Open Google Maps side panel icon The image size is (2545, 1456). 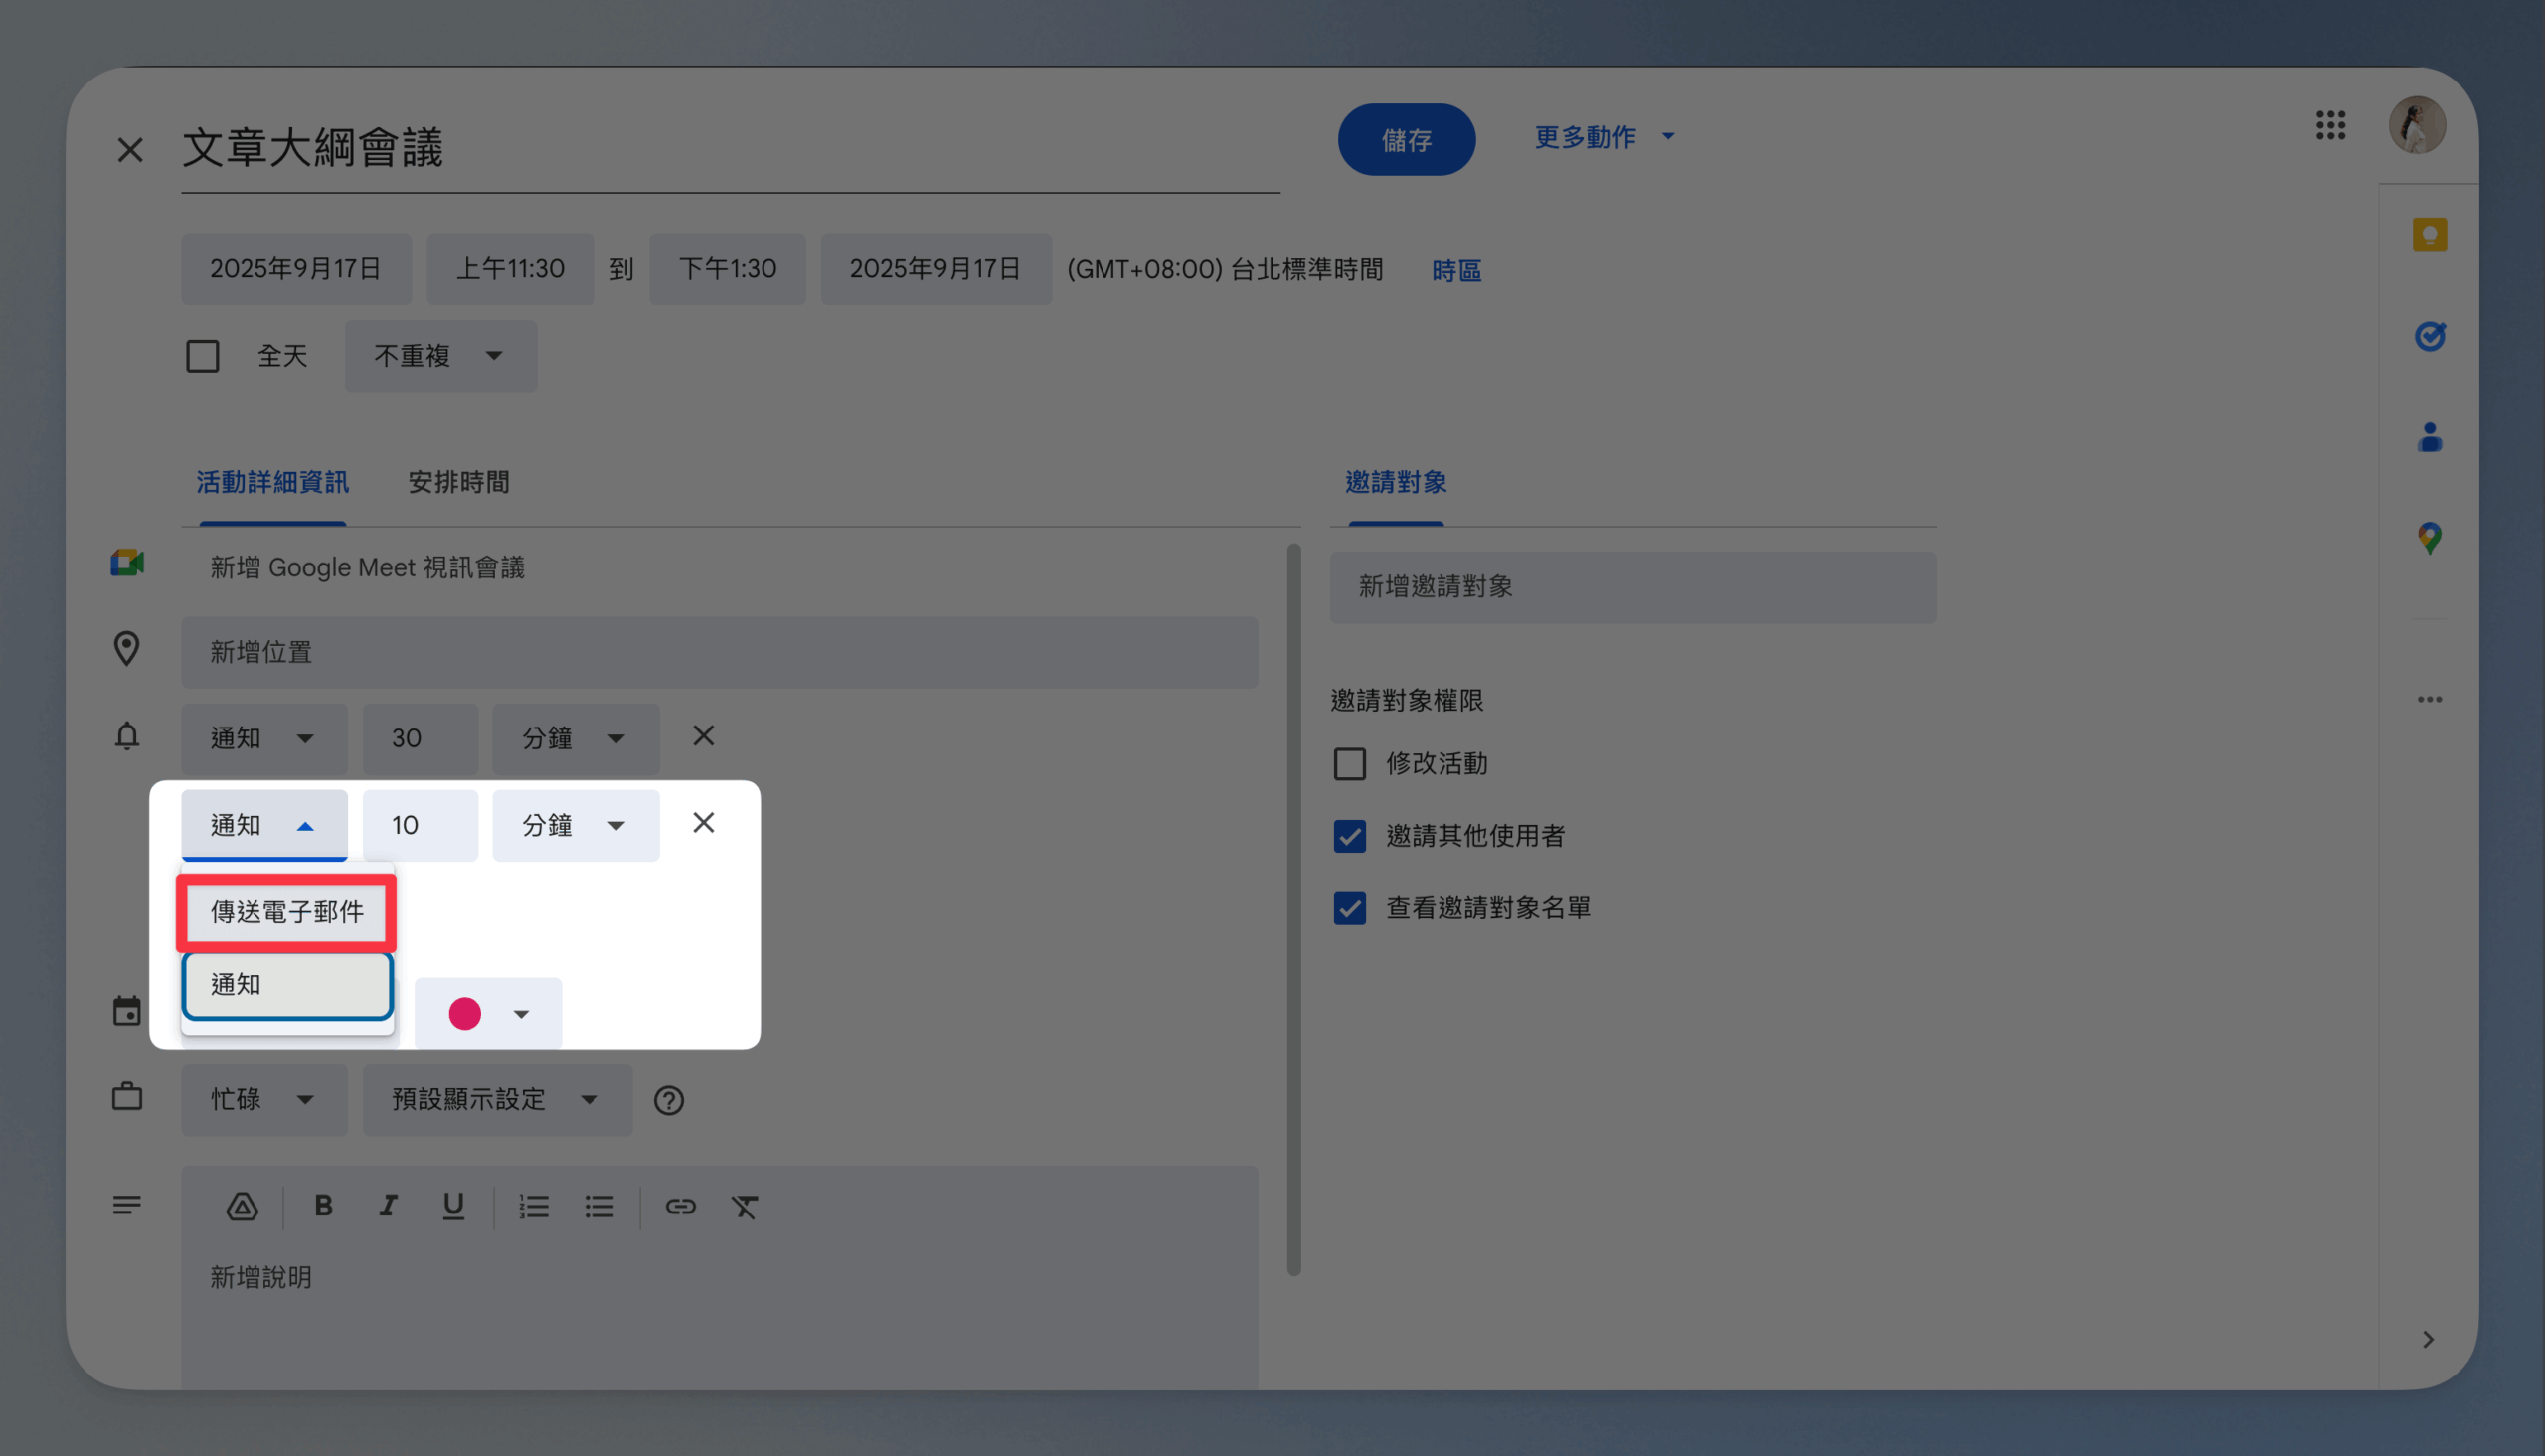pos(2429,538)
